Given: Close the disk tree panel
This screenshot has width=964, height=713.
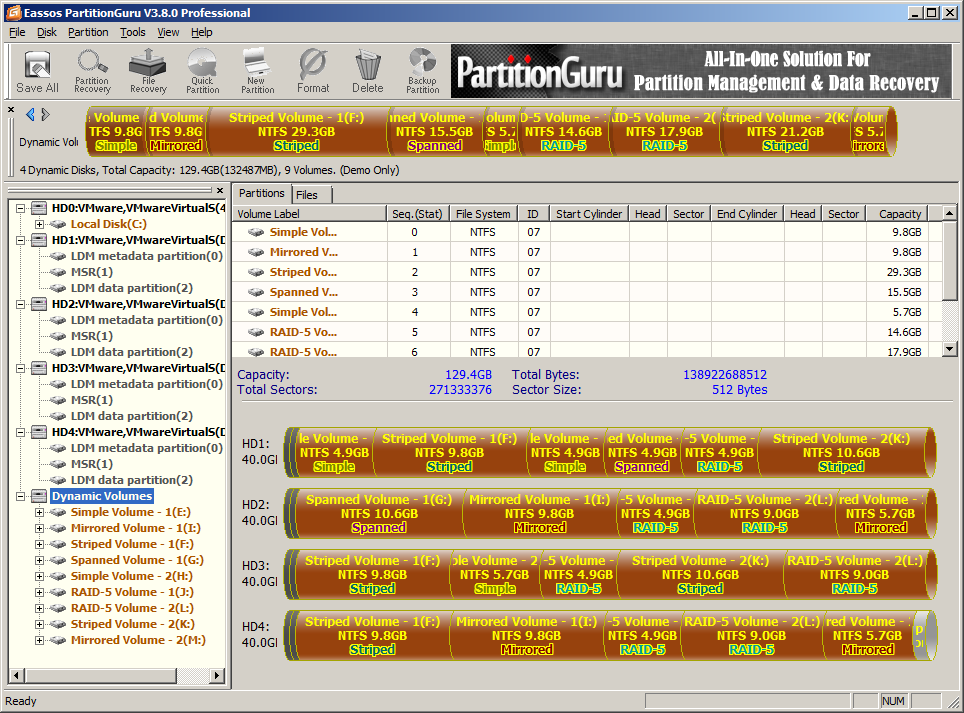Looking at the screenshot, I should click(220, 191).
